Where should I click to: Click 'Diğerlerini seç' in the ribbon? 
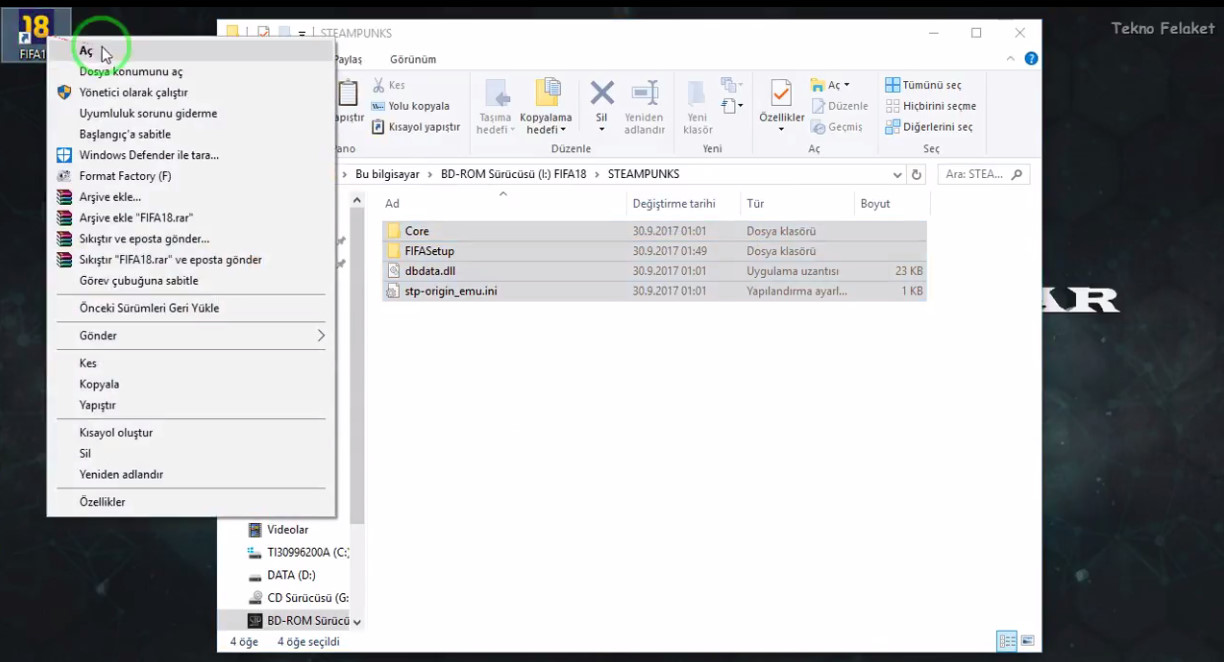pyautogui.click(x=929, y=127)
